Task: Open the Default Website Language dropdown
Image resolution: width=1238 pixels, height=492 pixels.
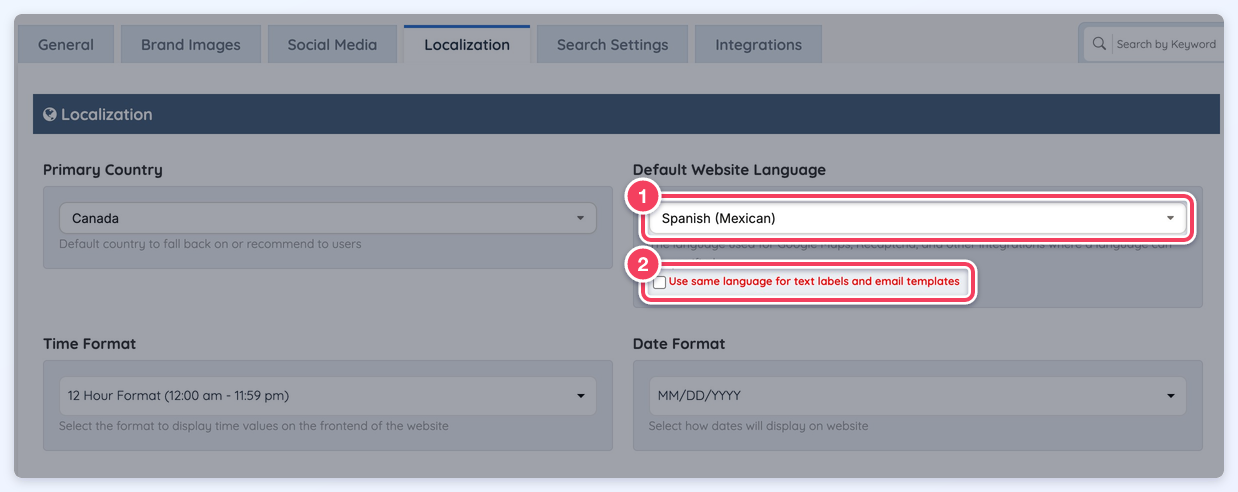Action: coord(918,218)
